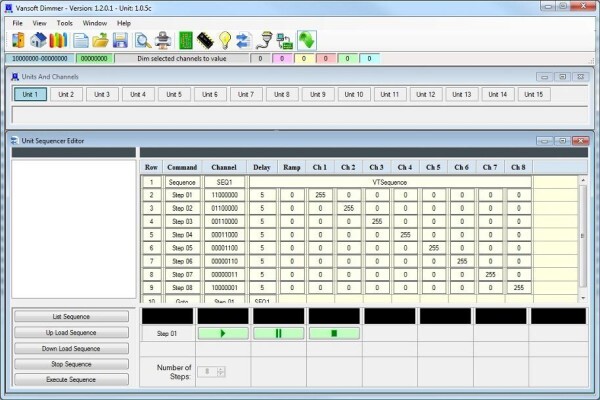Click Ch 5 value 255 in Step 05
The image size is (600, 400).
[434, 248]
